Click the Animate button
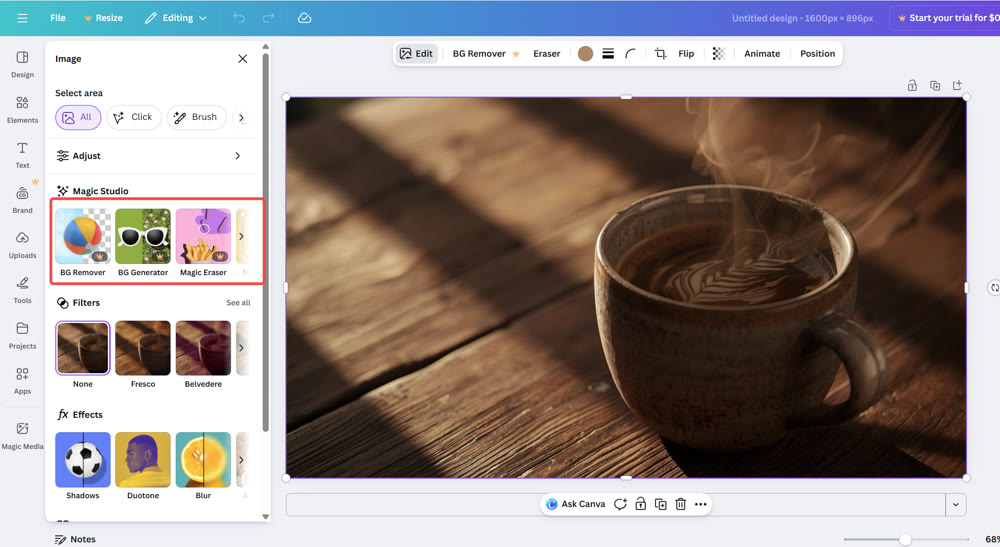The height and width of the screenshot is (547, 1000). 762,54
